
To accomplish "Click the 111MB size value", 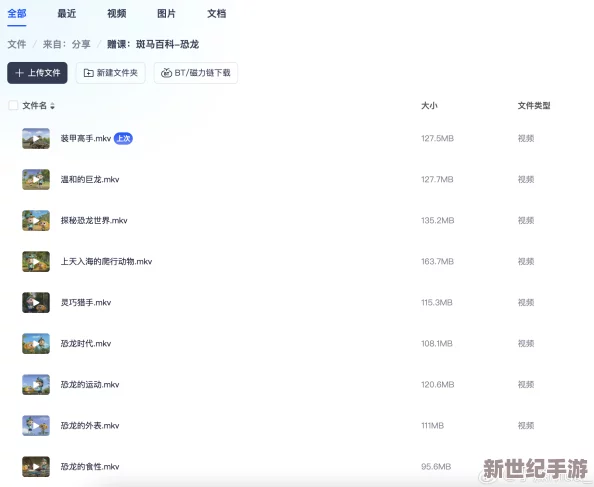I will [432, 426].
